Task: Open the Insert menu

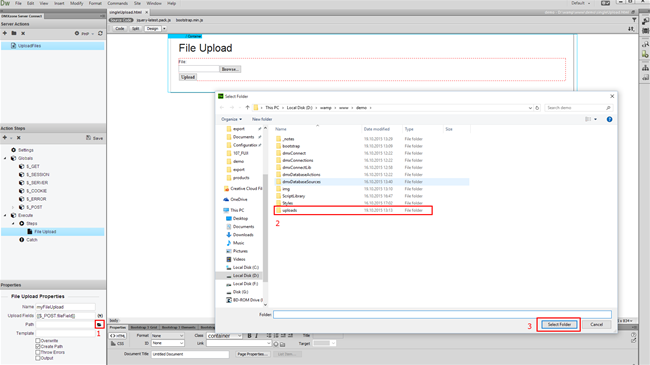Action: pyautogui.click(x=59, y=3)
